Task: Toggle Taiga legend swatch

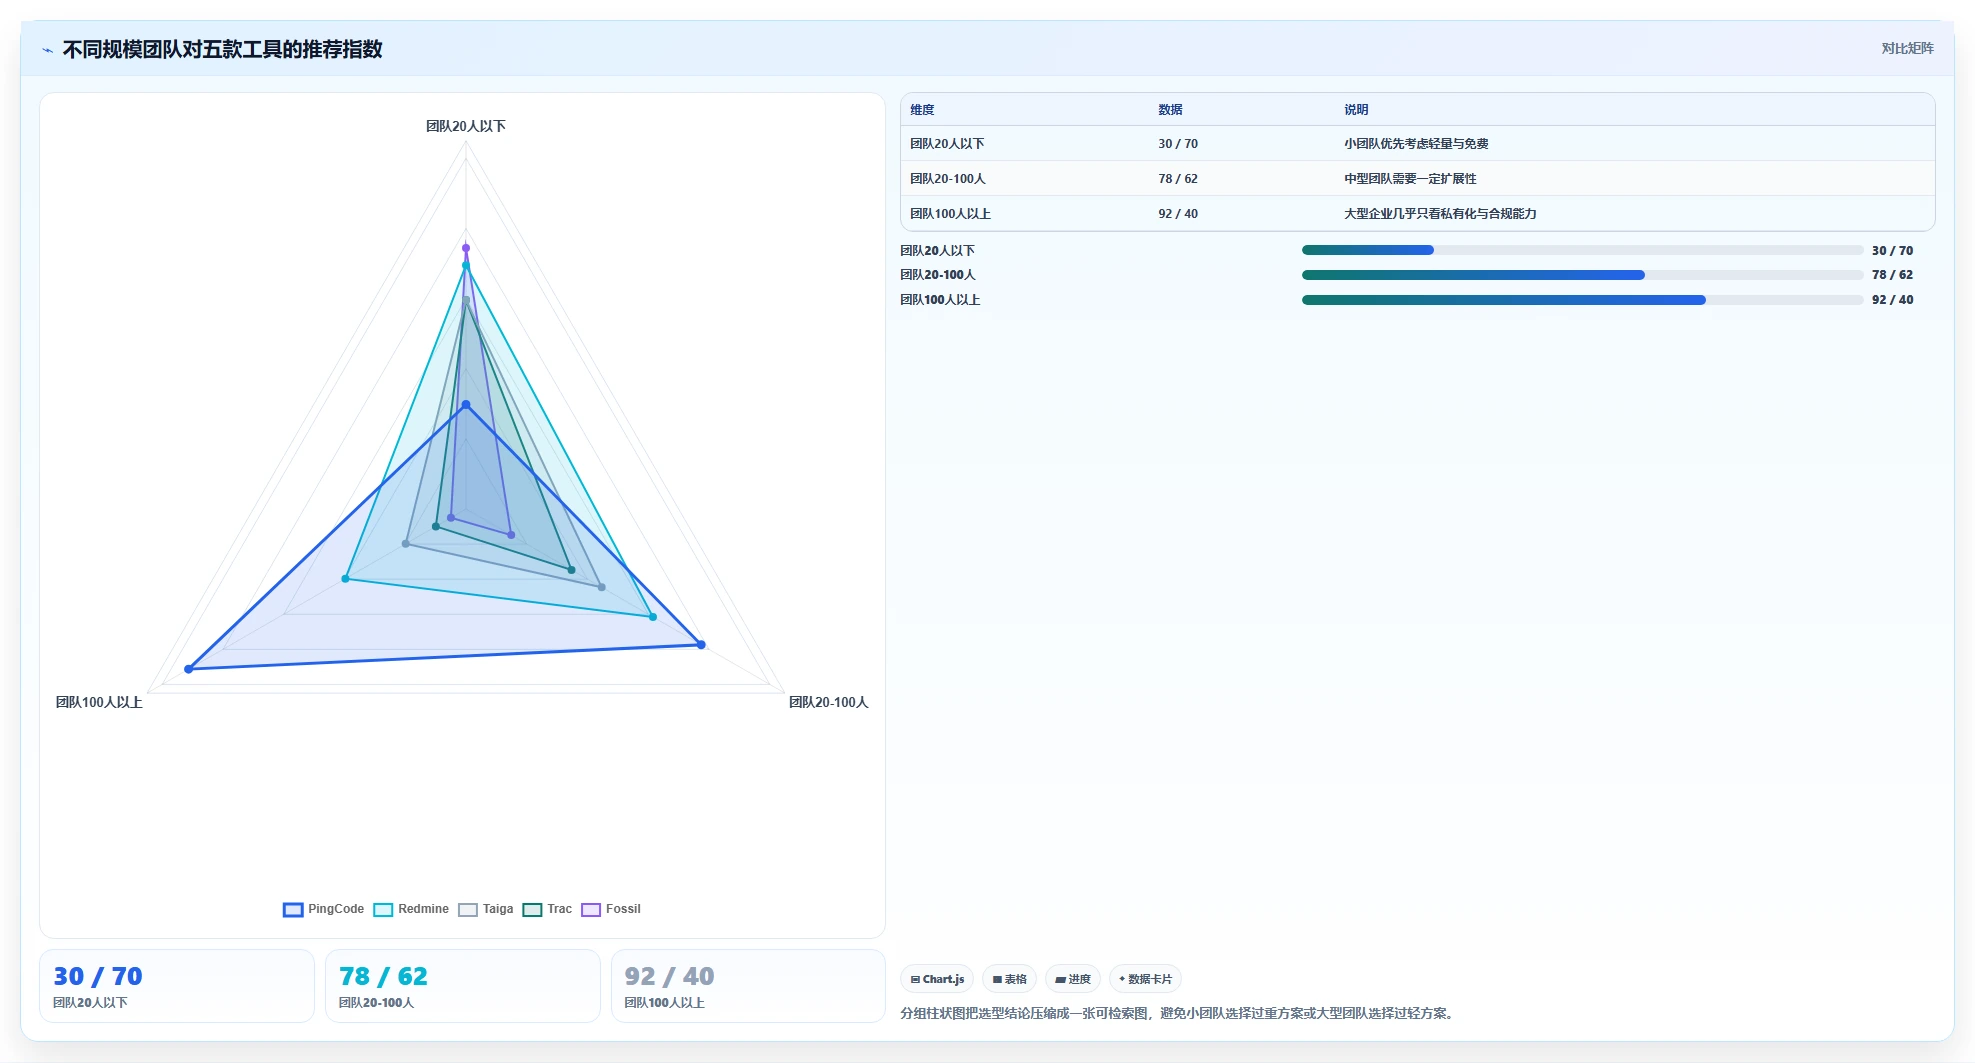Action: pos(468,910)
